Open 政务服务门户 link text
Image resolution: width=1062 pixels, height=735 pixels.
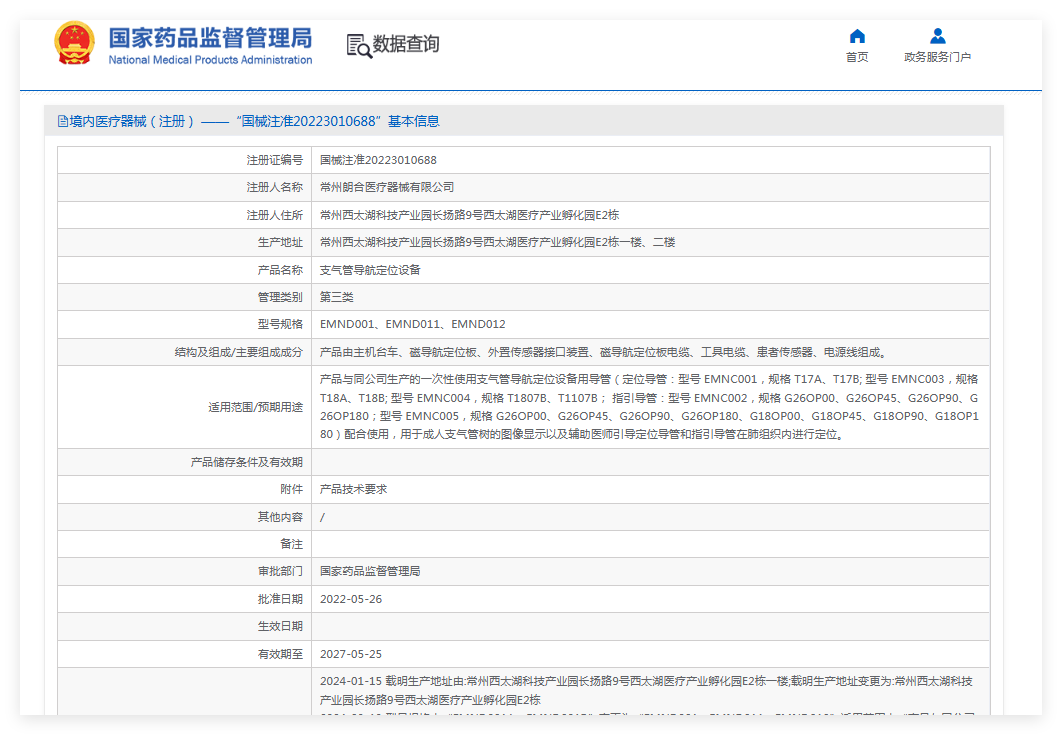pyautogui.click(x=937, y=57)
